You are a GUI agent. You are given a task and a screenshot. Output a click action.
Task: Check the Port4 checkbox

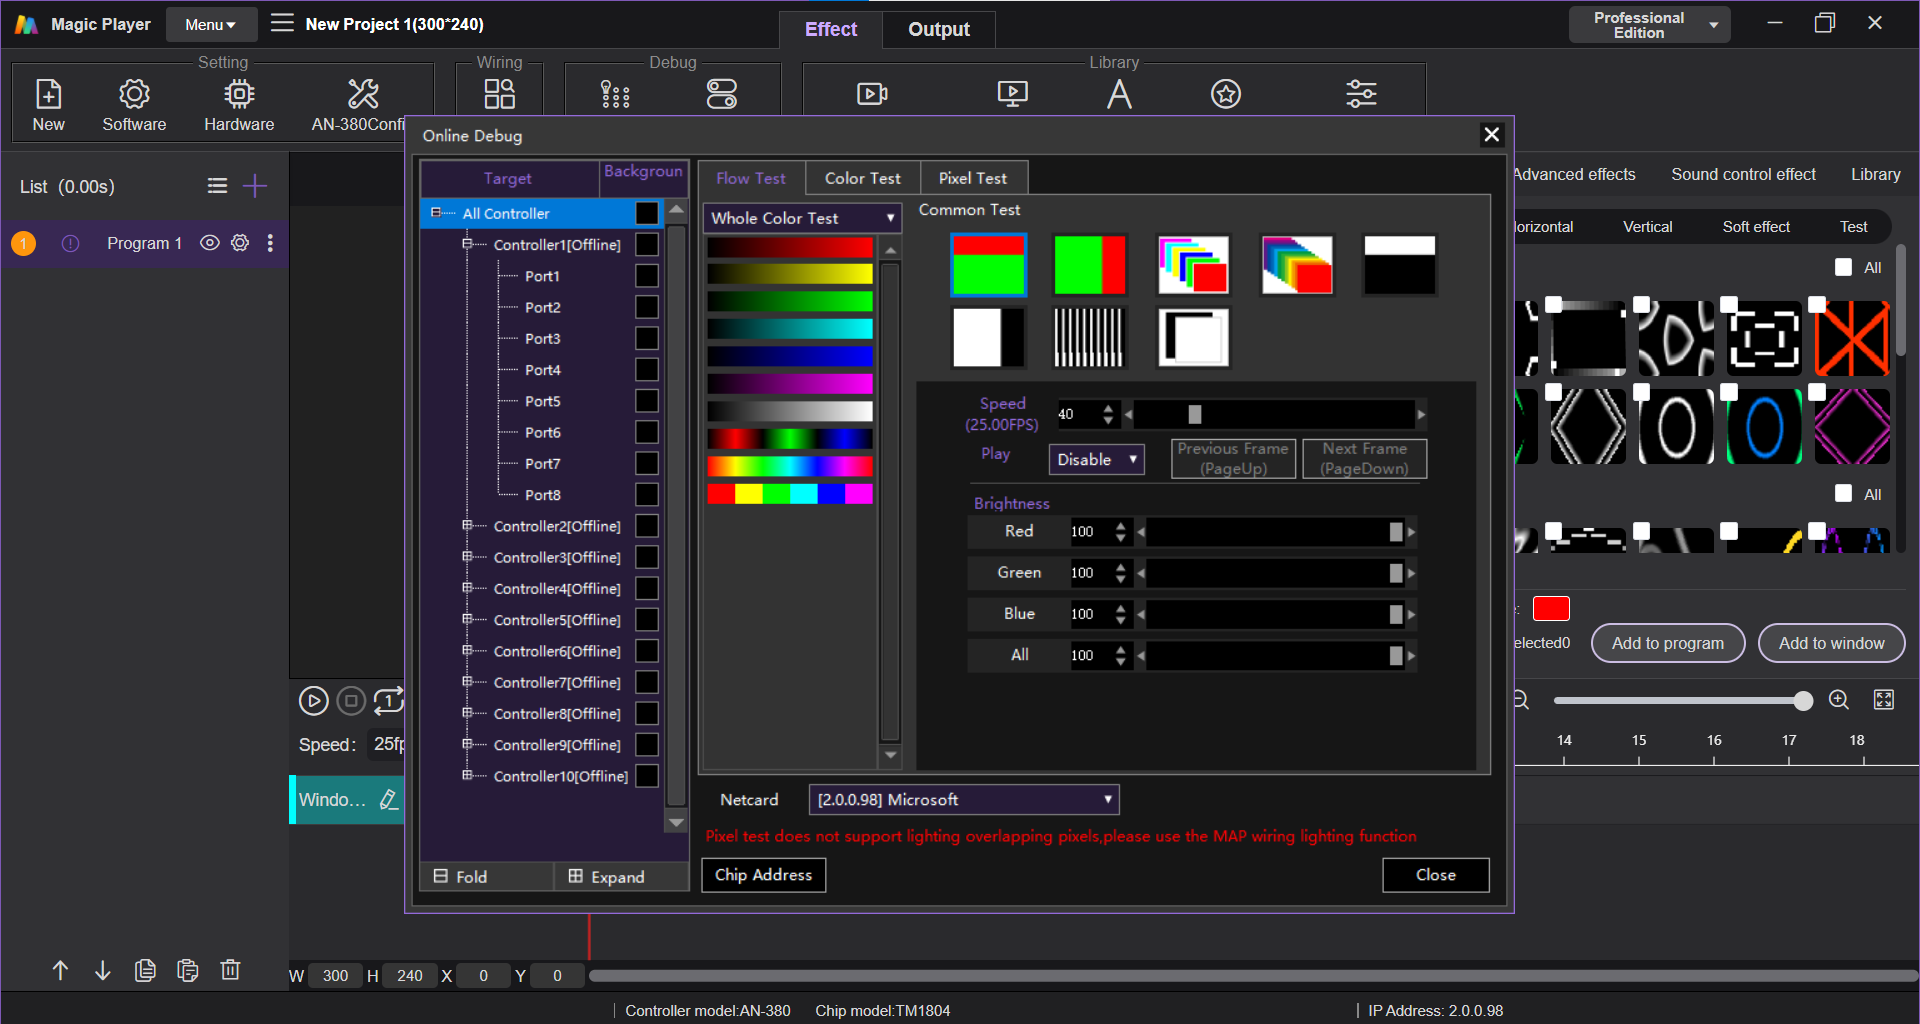pos(647,370)
